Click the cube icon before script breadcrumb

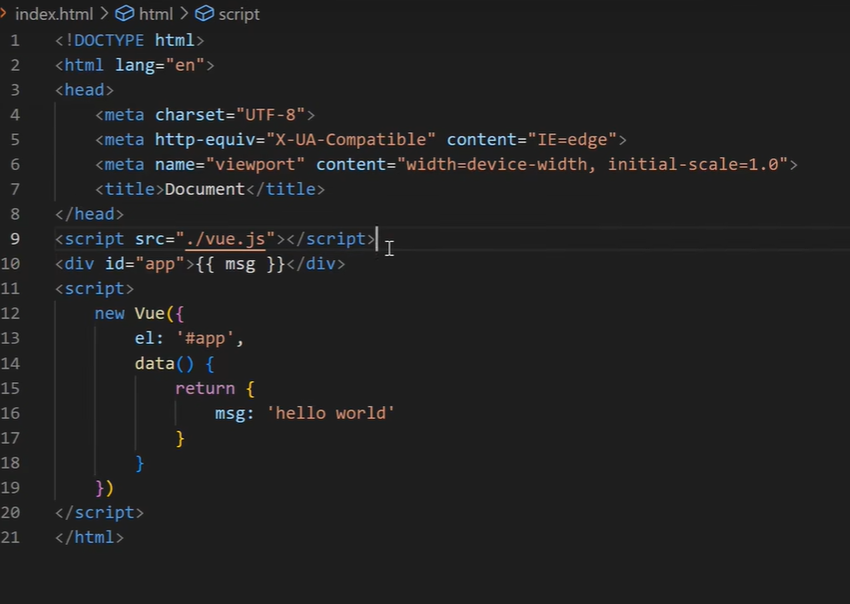click(204, 14)
